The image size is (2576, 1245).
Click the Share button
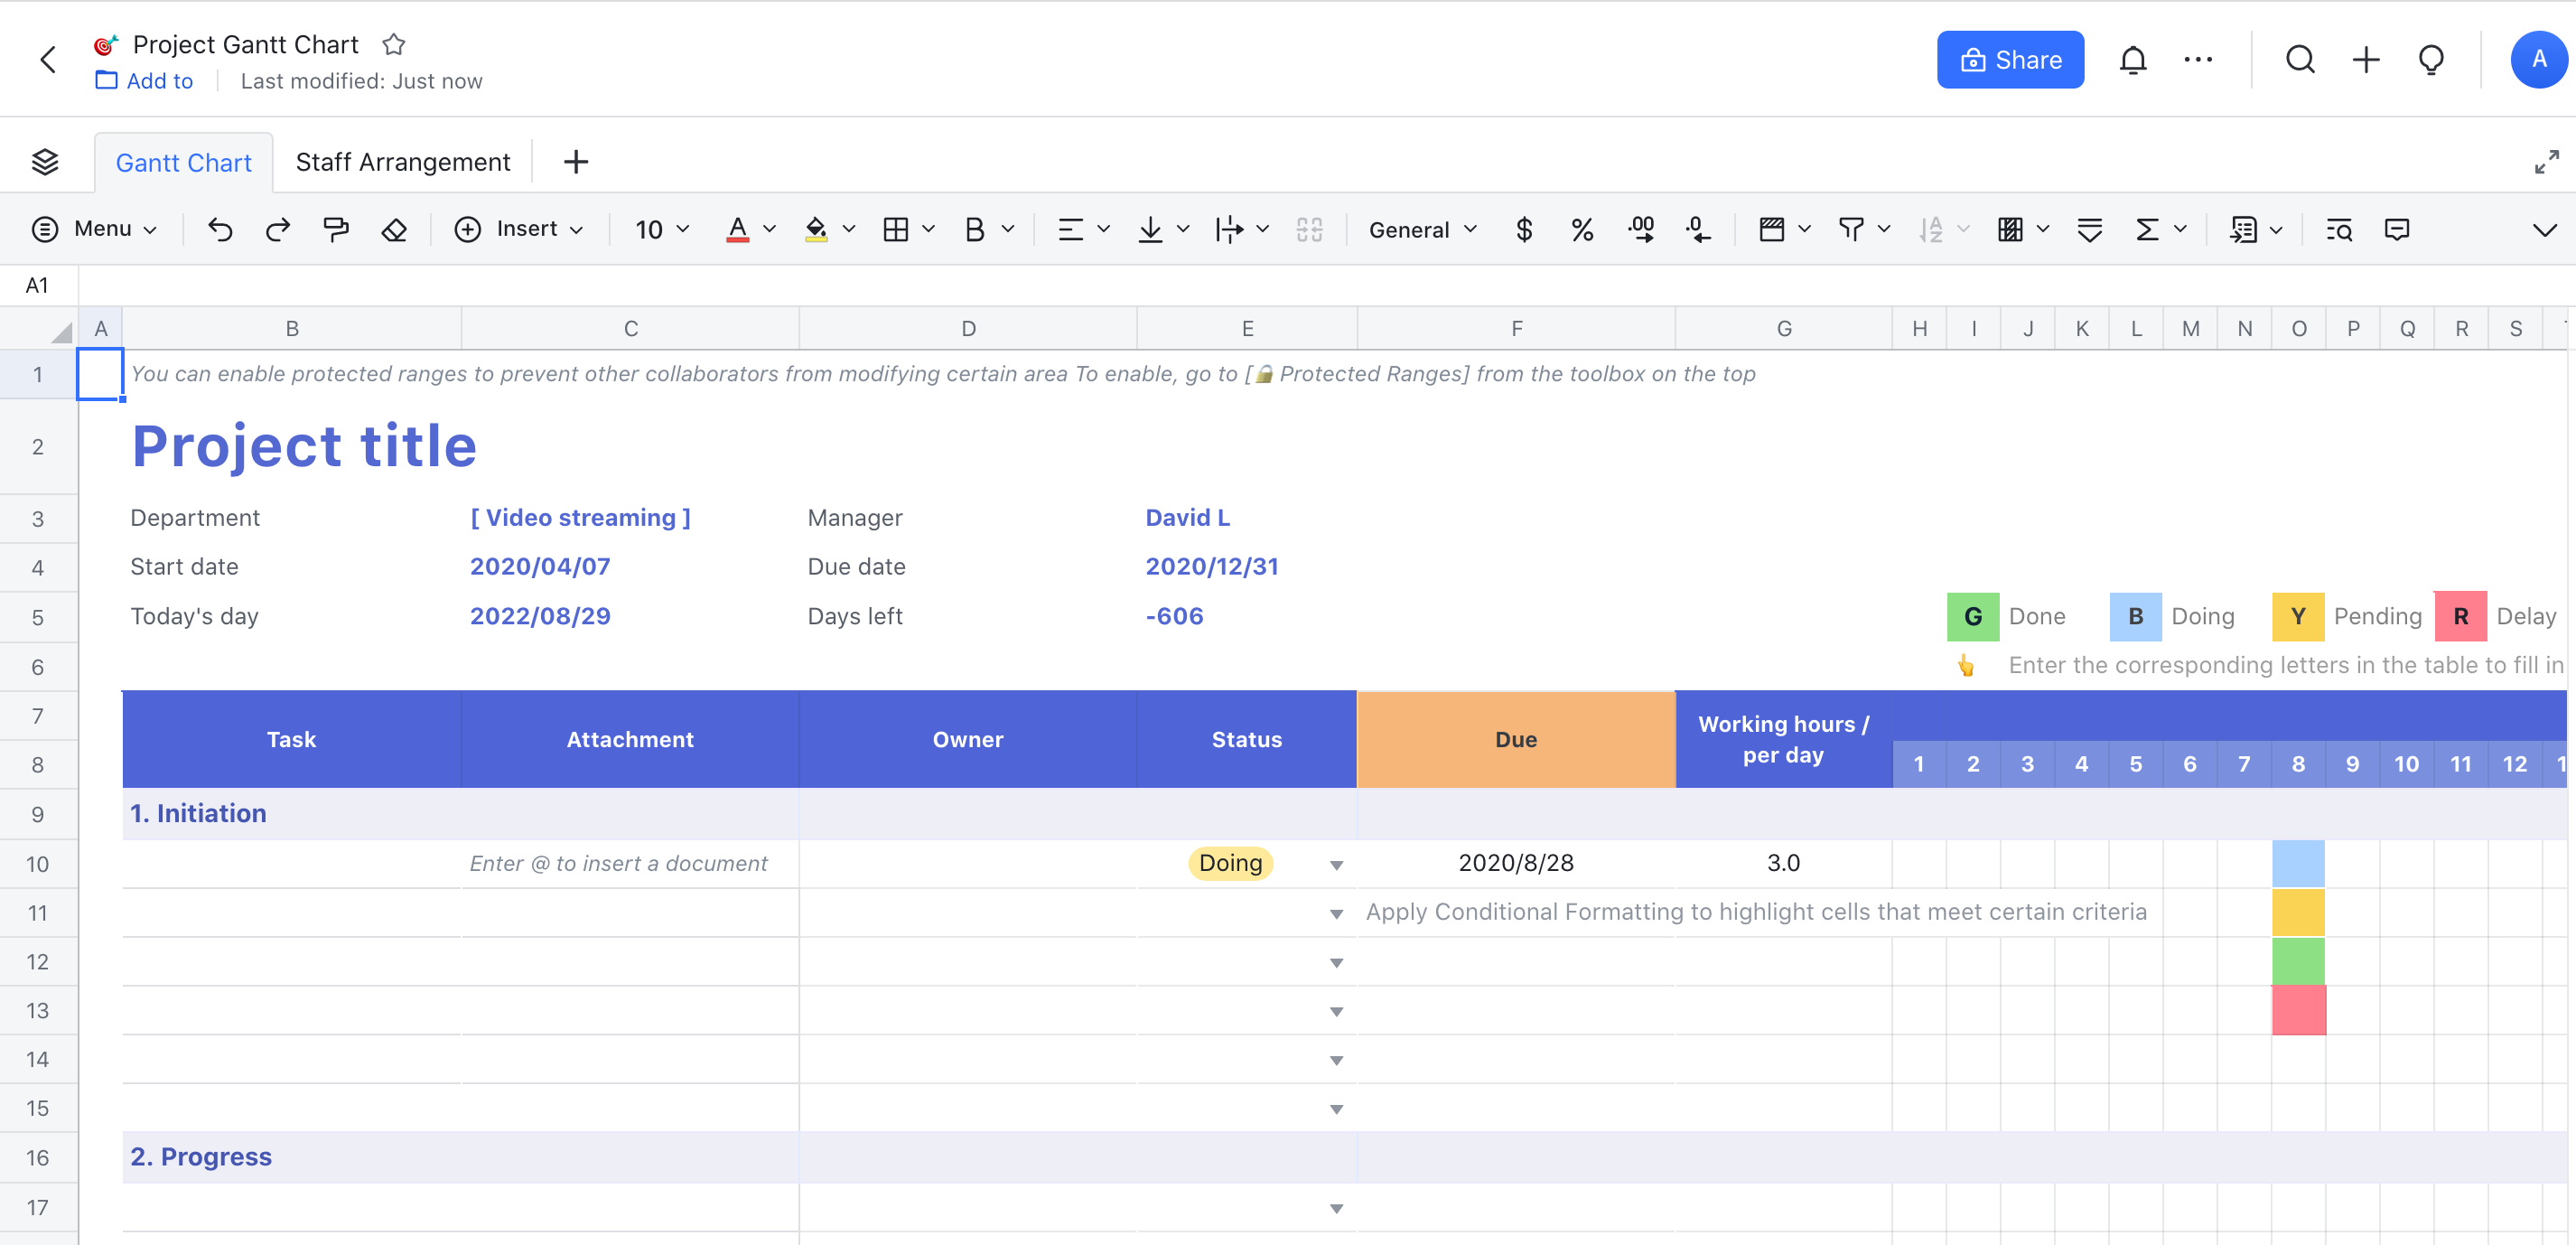click(2010, 59)
